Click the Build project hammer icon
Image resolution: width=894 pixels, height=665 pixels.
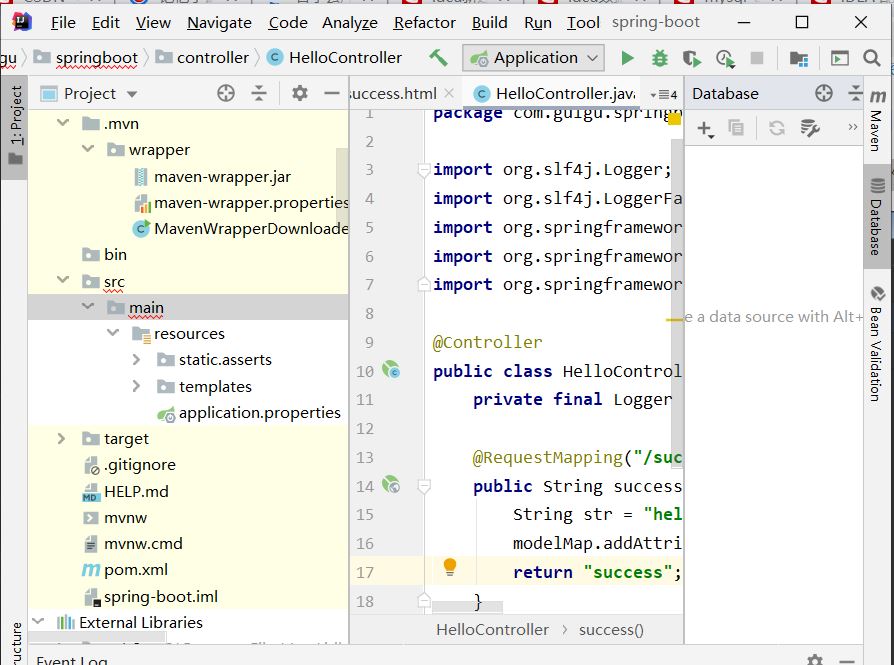tap(438, 58)
